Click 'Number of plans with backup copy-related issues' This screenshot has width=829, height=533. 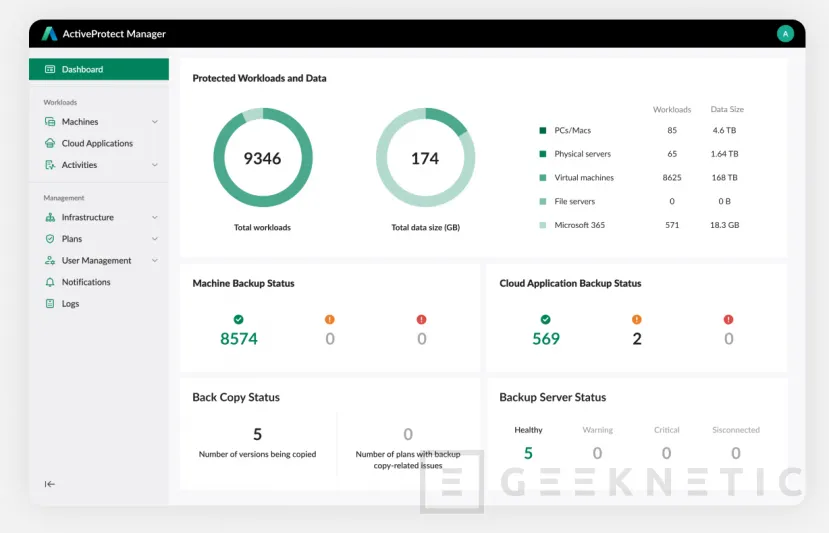click(x=408, y=460)
